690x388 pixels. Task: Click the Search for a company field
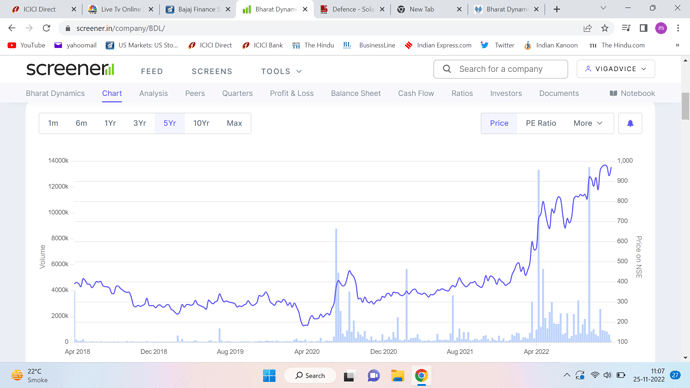coord(500,69)
